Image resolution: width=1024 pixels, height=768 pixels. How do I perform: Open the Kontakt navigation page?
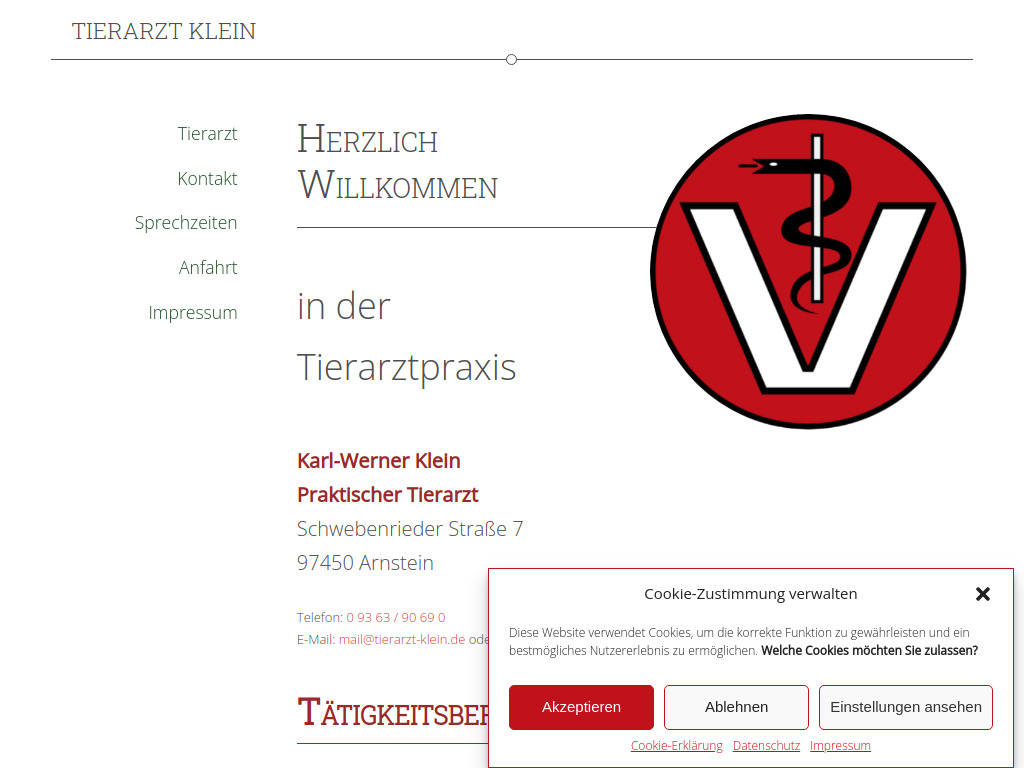(x=207, y=178)
